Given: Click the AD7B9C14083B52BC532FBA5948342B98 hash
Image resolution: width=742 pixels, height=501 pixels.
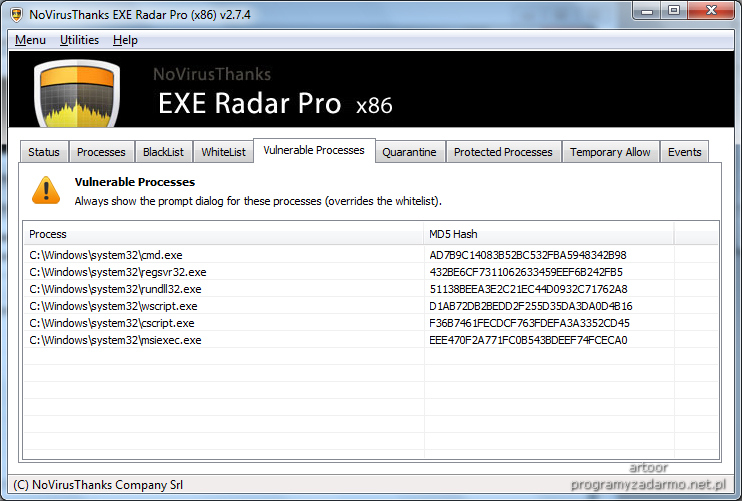Looking at the screenshot, I should click(528, 255).
